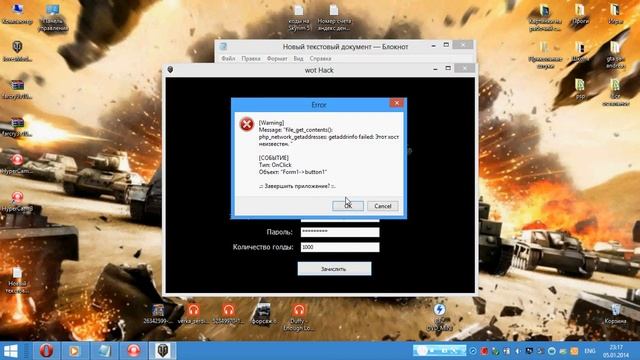Open the upper HyperCam desktop icon
This screenshot has height=360, width=640.
(x=17, y=164)
